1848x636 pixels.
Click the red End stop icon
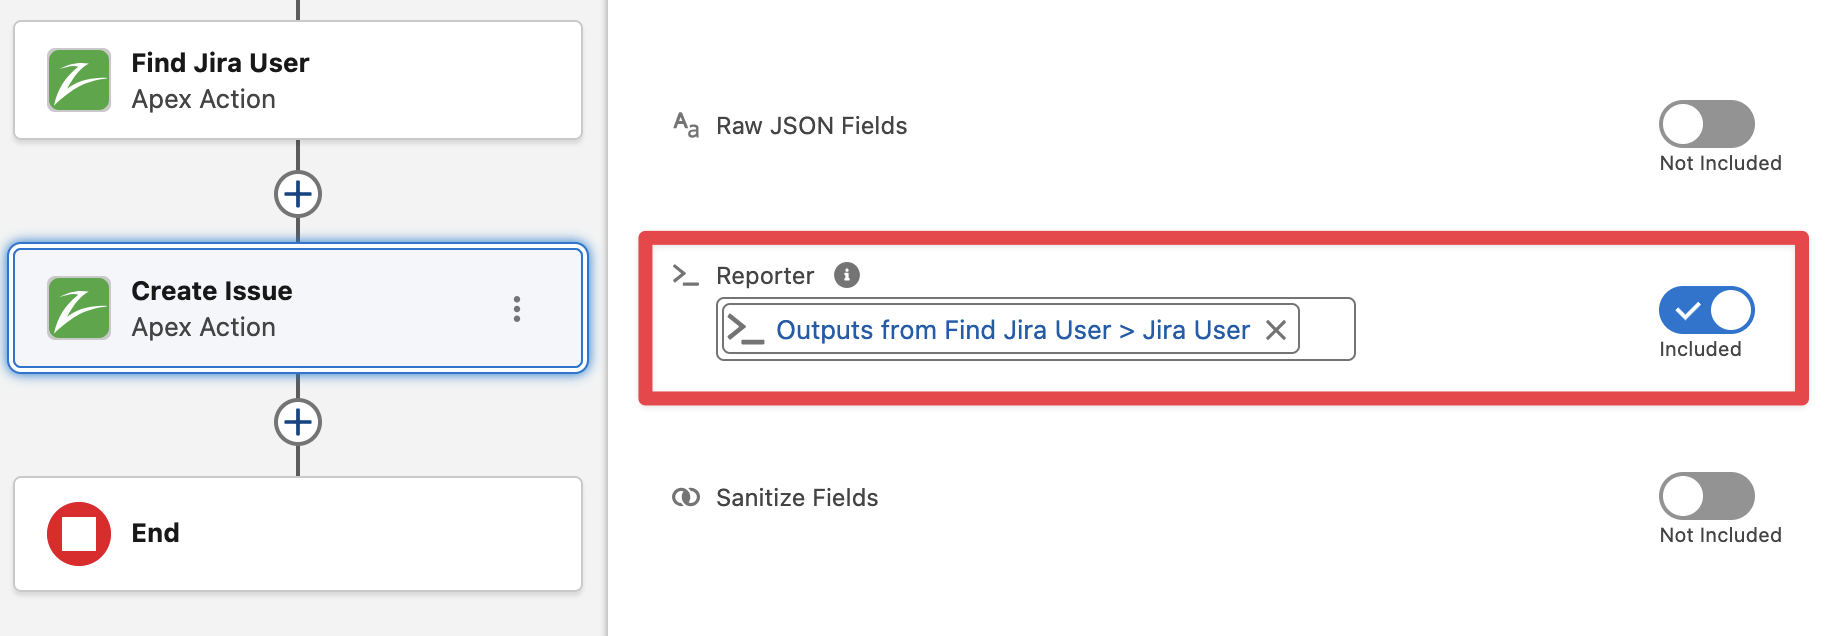coord(79,534)
